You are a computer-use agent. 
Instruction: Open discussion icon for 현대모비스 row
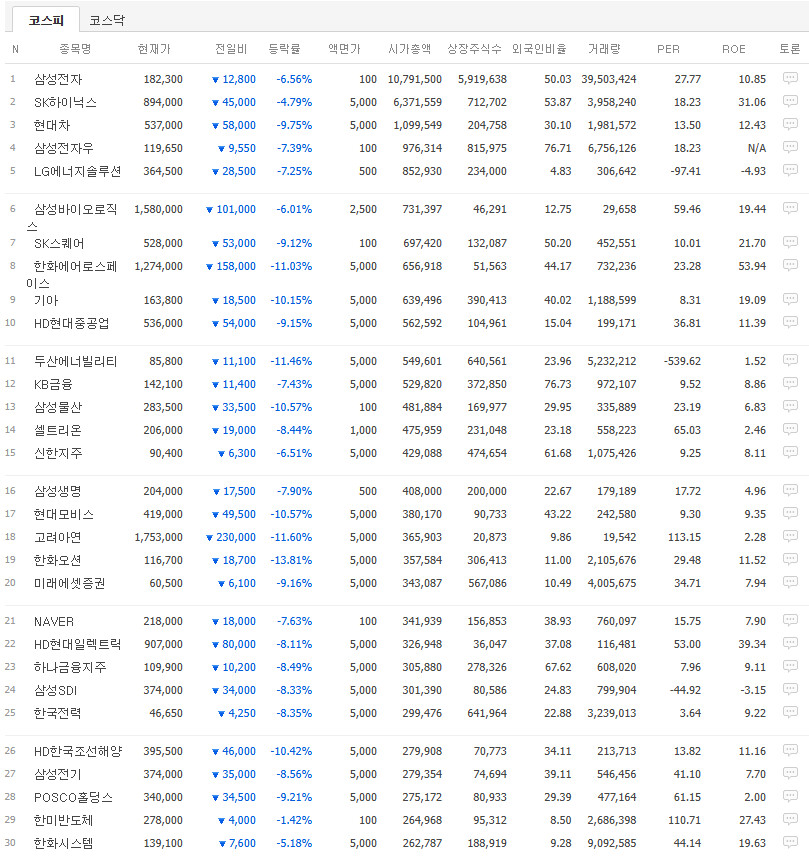(790, 513)
